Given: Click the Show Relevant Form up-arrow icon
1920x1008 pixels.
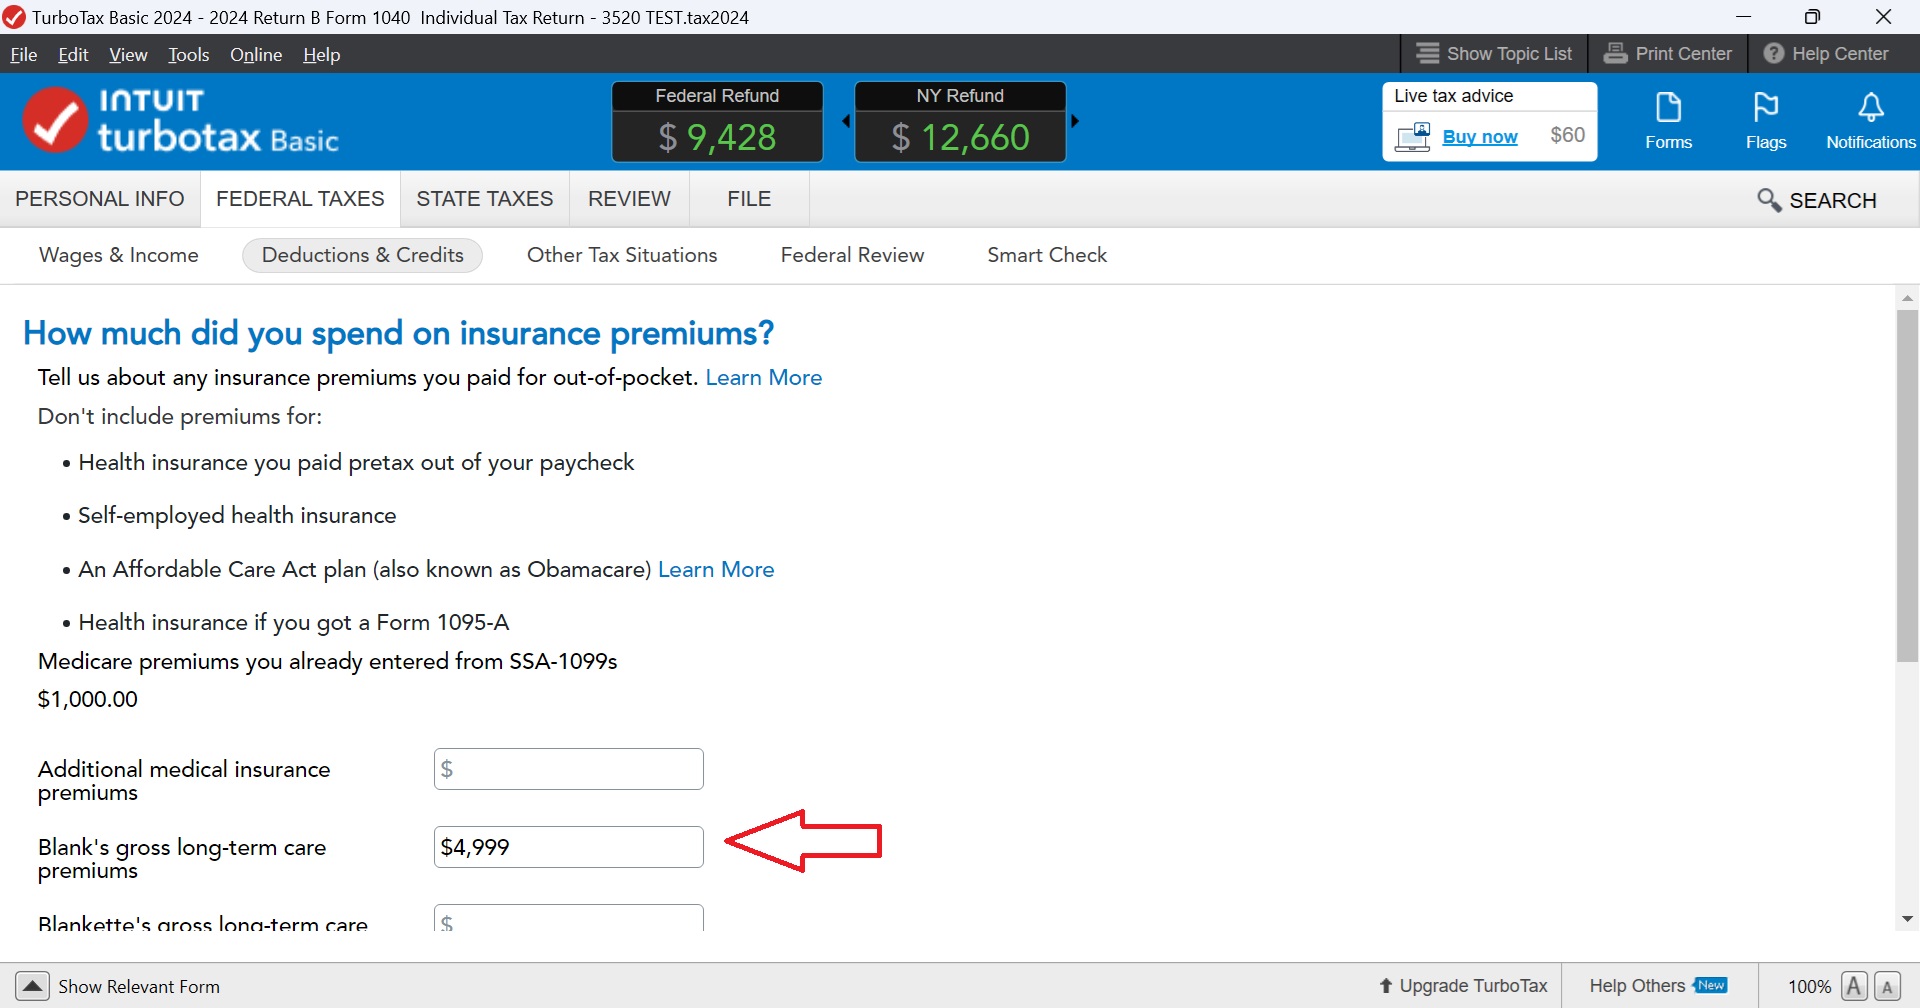Looking at the screenshot, I should coord(32,986).
